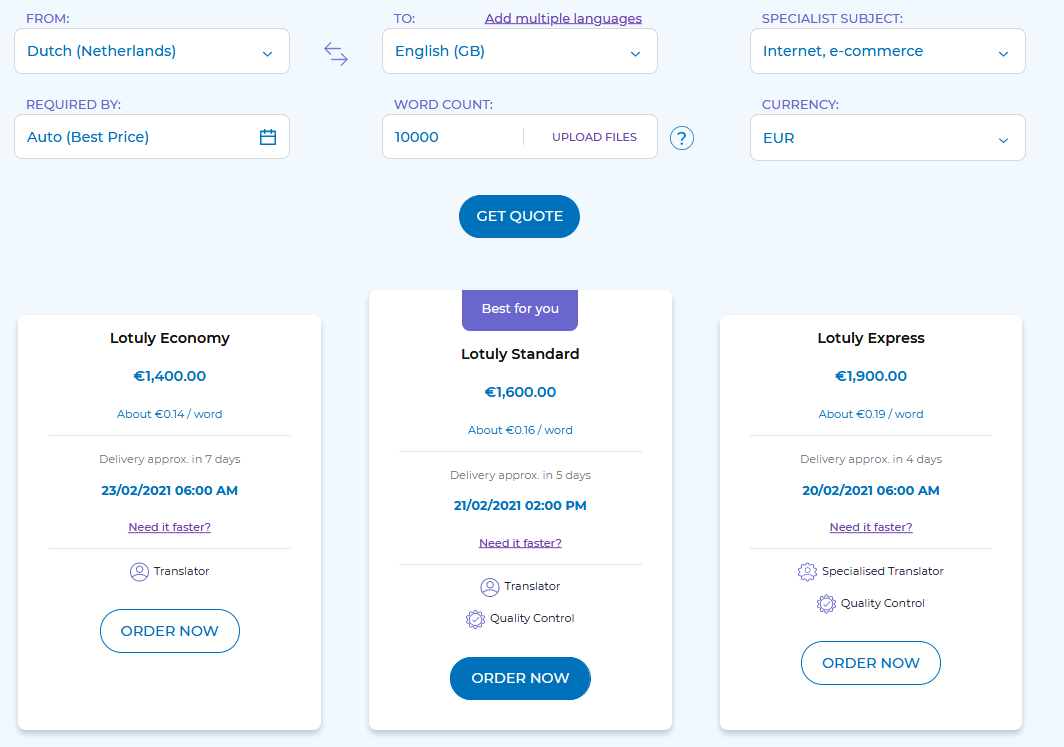Image resolution: width=1064 pixels, height=747 pixels.
Task: Click word count field showing 10000
Action: point(453,136)
